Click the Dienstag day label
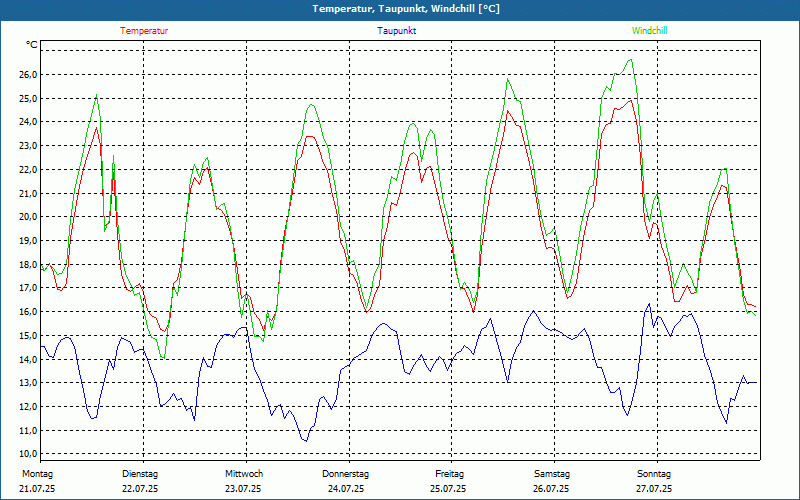This screenshot has width=800, height=500. pos(140,474)
